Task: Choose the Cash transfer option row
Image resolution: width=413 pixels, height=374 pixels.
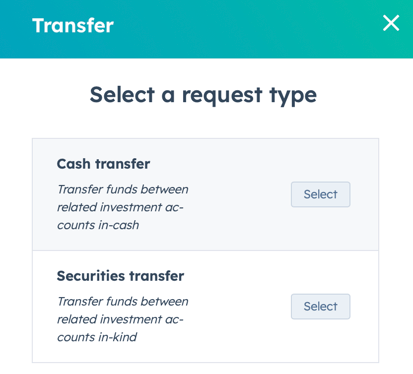Action: click(x=205, y=195)
